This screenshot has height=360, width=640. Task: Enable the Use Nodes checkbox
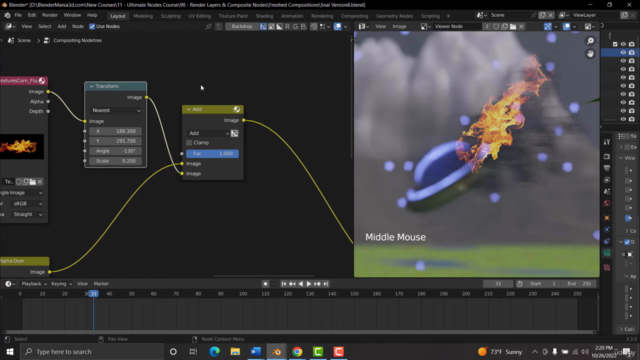point(92,27)
